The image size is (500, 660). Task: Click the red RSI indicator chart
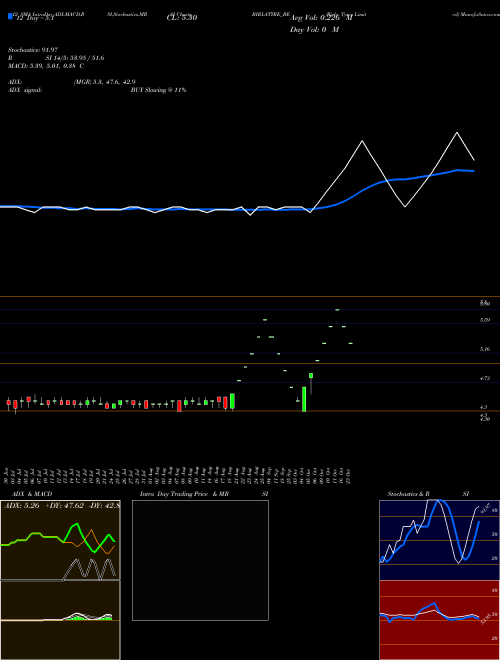tap(439, 620)
